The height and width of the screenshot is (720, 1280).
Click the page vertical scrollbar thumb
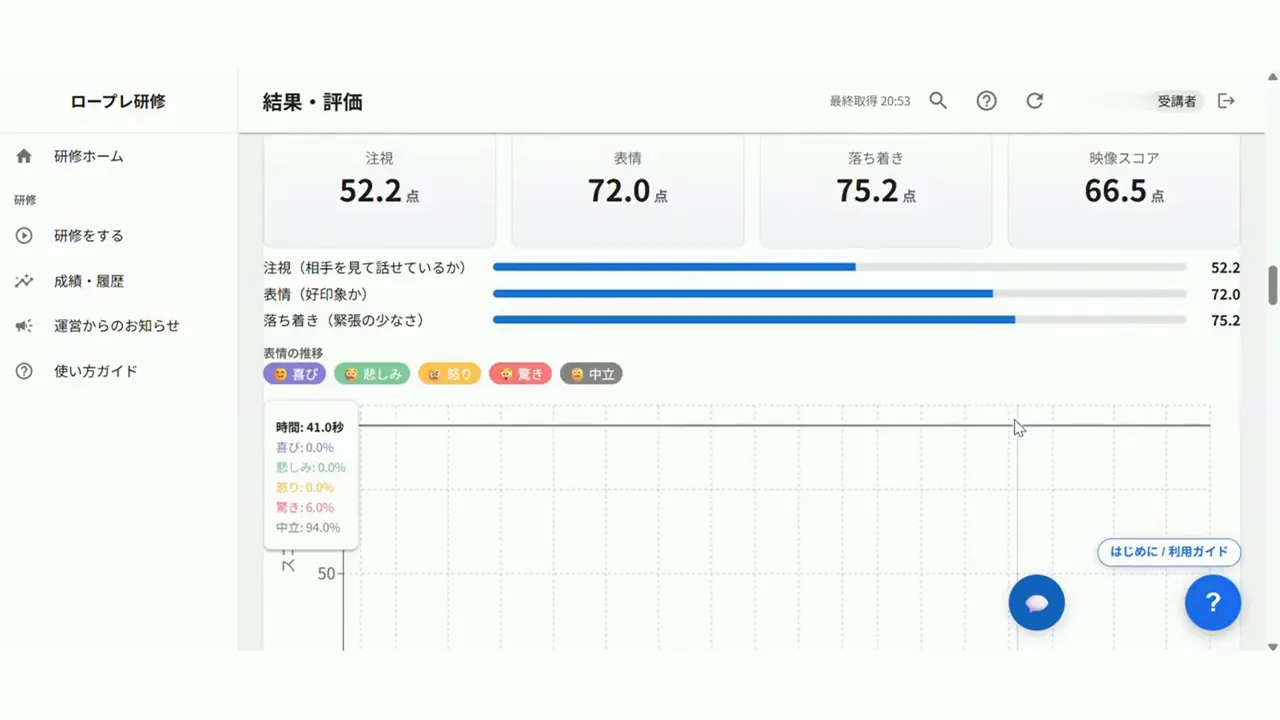tap(1273, 285)
